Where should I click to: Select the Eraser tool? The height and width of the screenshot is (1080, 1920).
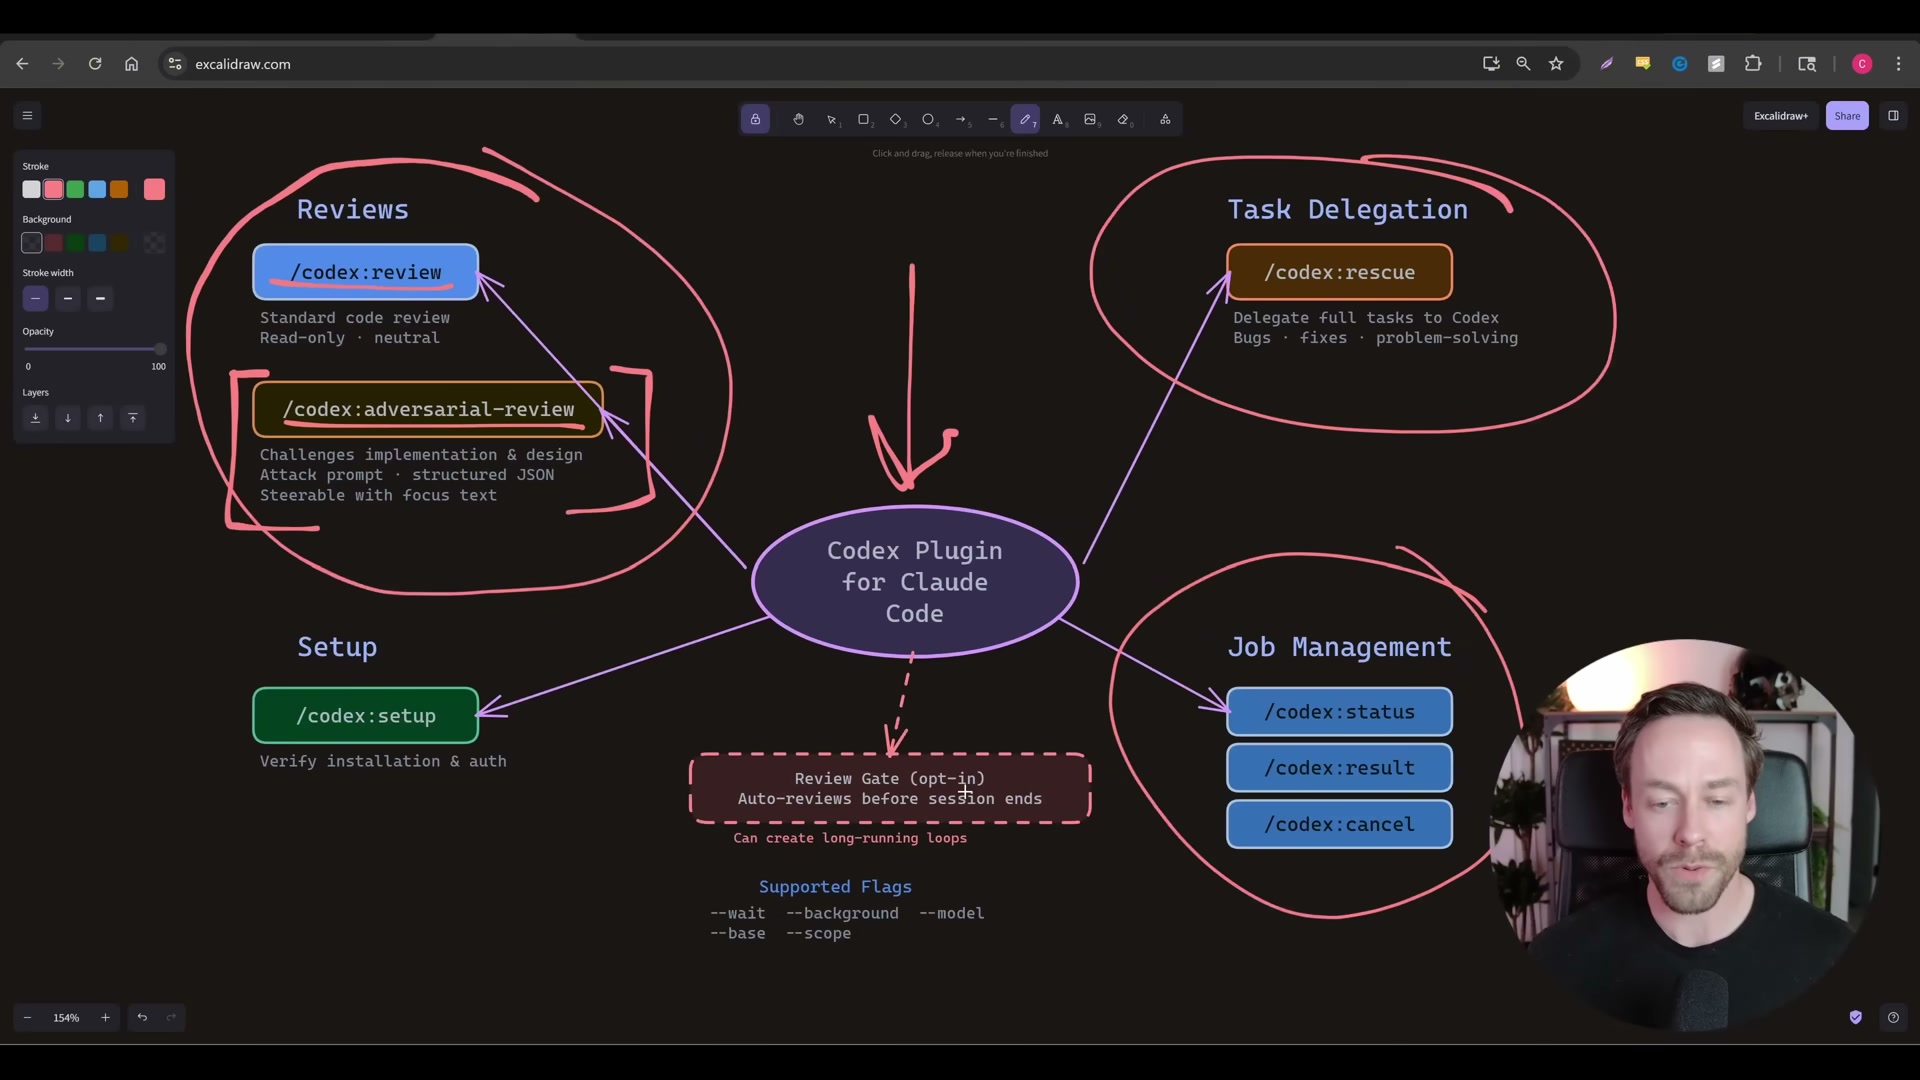coord(1123,119)
